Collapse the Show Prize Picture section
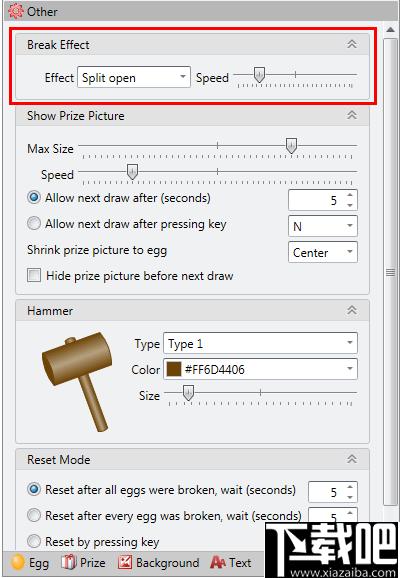 tap(352, 115)
